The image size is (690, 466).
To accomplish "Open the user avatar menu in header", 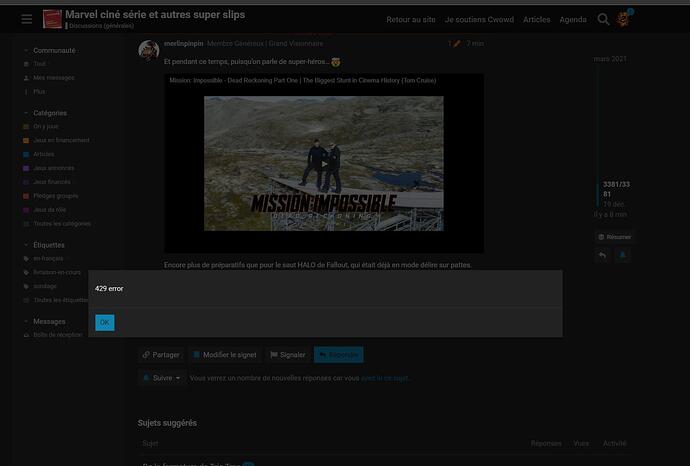I will point(623,19).
